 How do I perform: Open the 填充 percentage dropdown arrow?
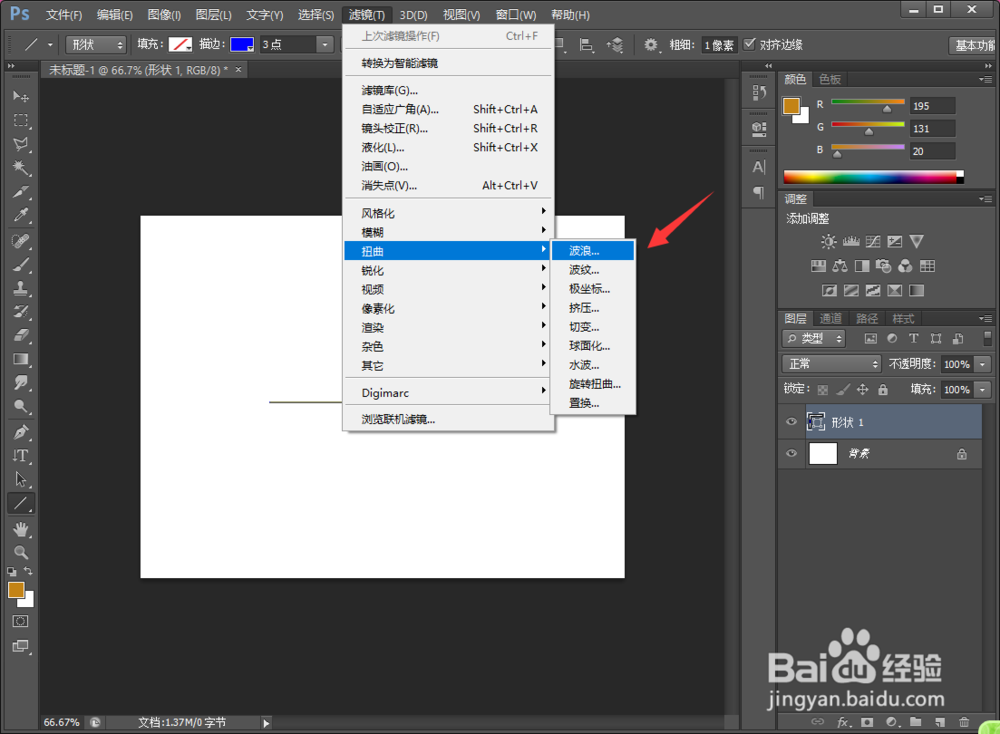click(x=983, y=390)
